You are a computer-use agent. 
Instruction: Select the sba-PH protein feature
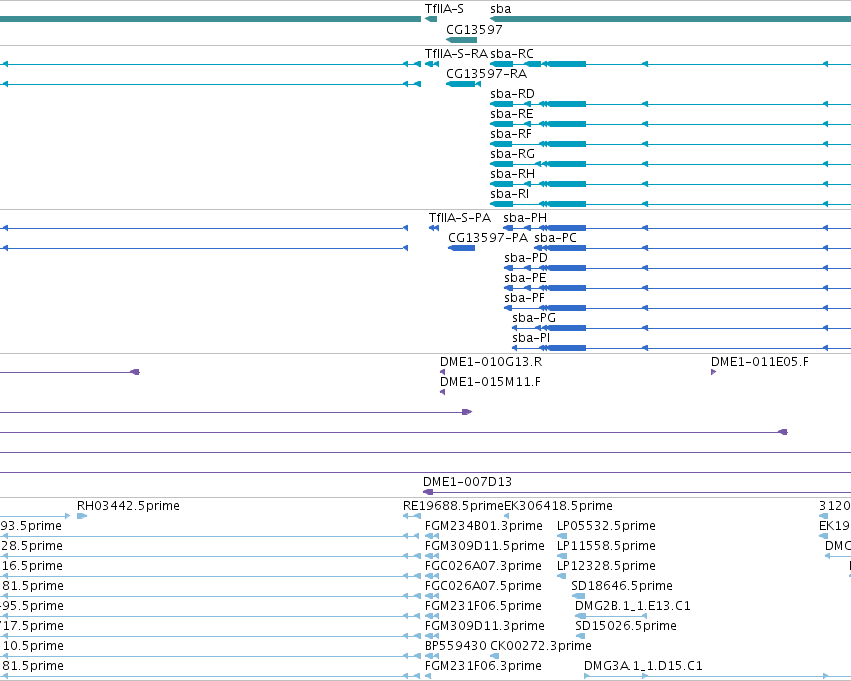pyautogui.click(x=545, y=228)
